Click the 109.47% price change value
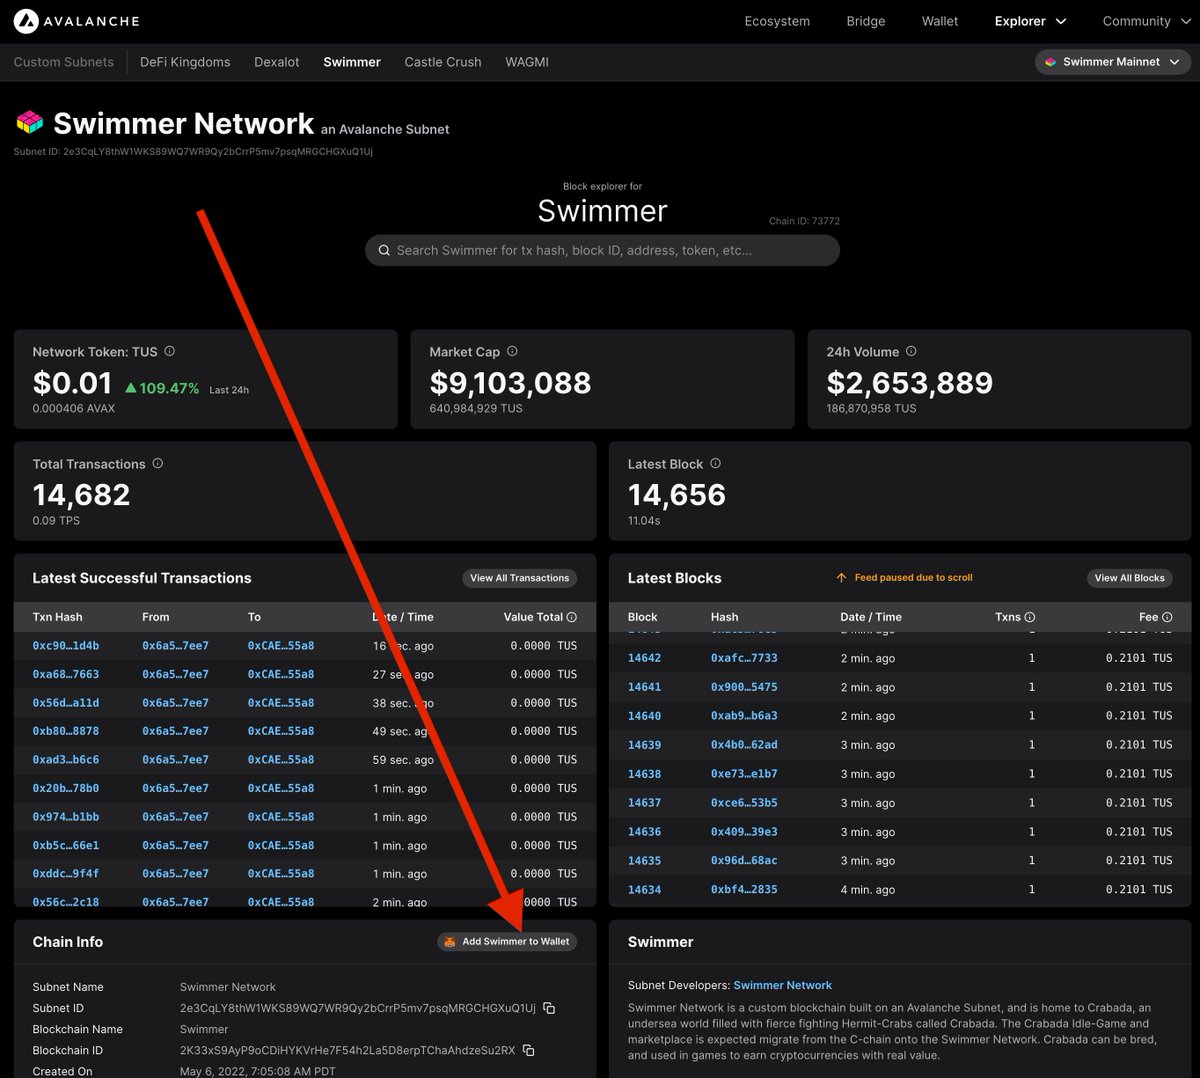This screenshot has width=1200, height=1078. coord(162,388)
